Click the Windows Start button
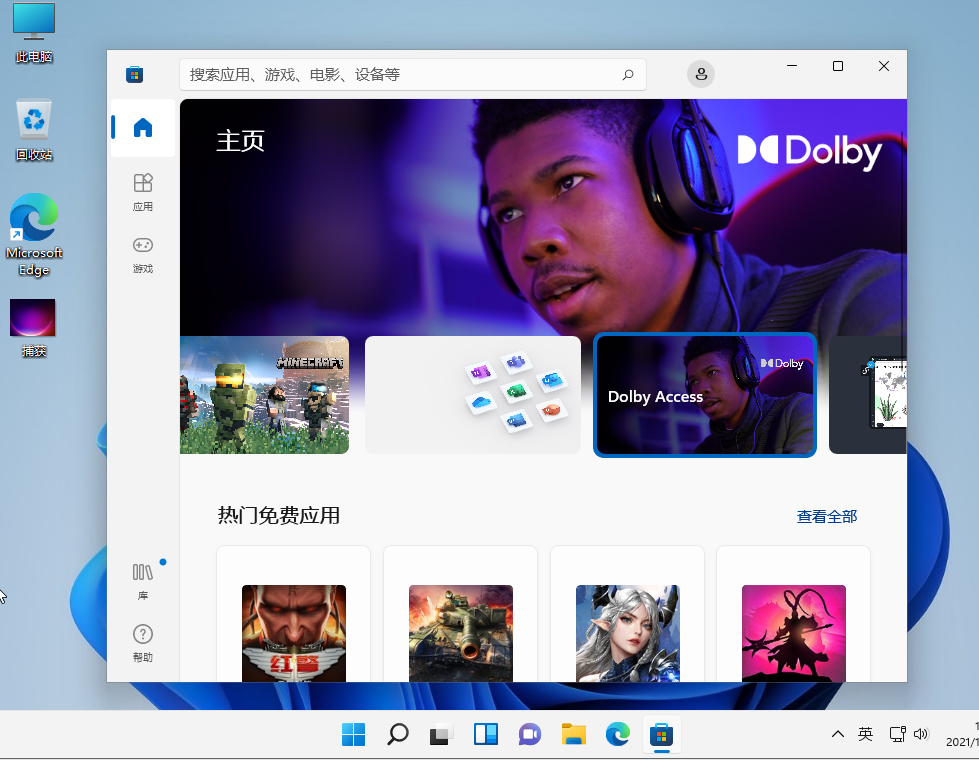 pos(353,735)
